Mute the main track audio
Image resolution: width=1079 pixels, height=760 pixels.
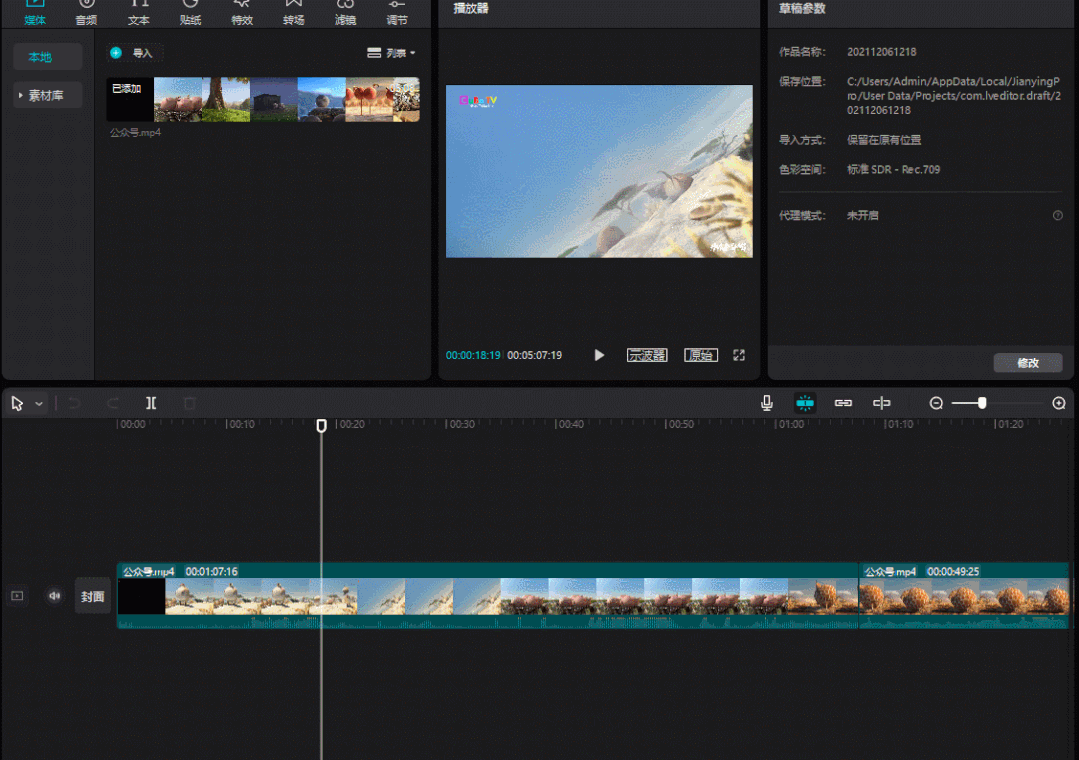(54, 595)
